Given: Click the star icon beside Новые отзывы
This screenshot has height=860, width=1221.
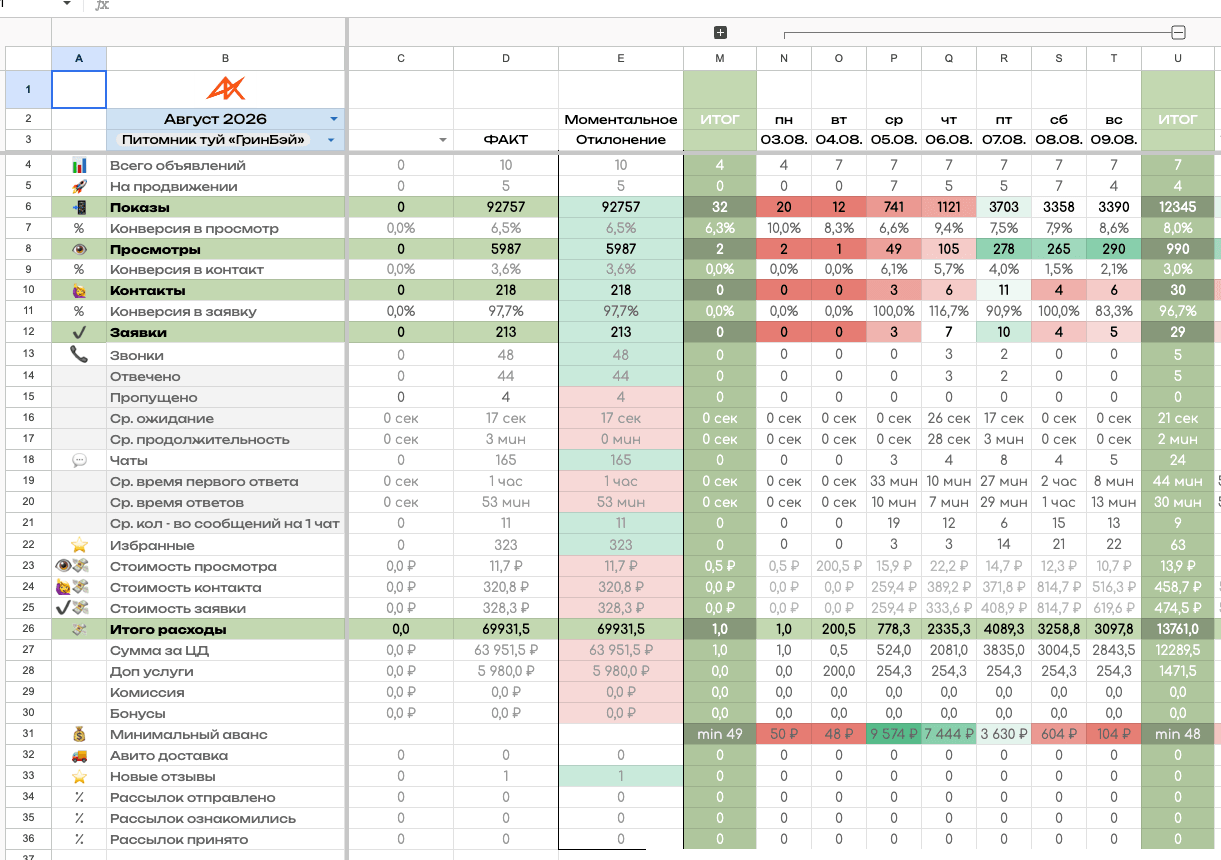Looking at the screenshot, I should click(x=79, y=776).
